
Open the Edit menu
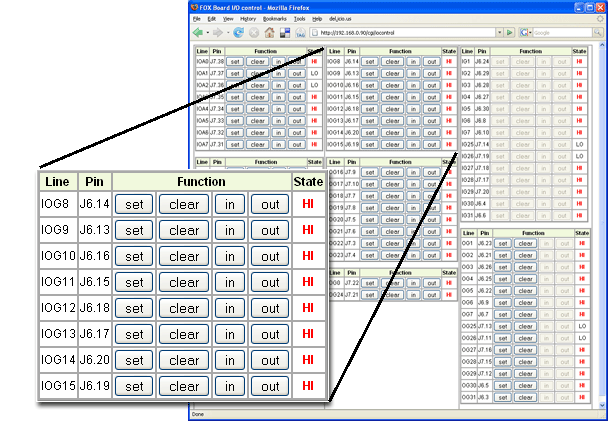pyautogui.click(x=211, y=19)
